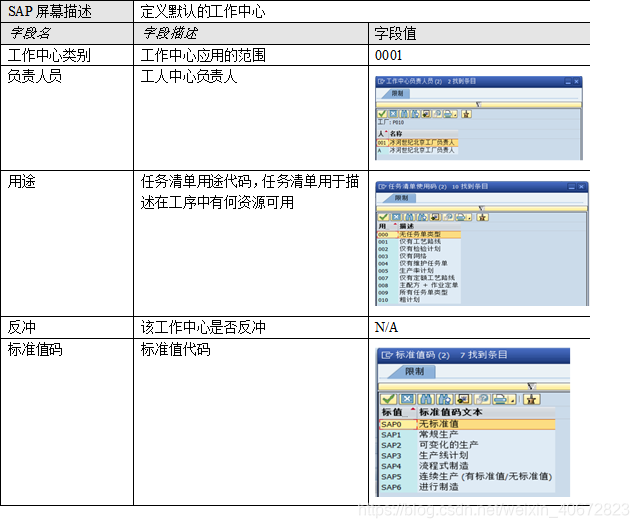Image resolution: width=639 pixels, height=528 pixels.
Task: Expand the filter bar arrow in 工作中心负责人员 dialog
Action: (x=478, y=105)
